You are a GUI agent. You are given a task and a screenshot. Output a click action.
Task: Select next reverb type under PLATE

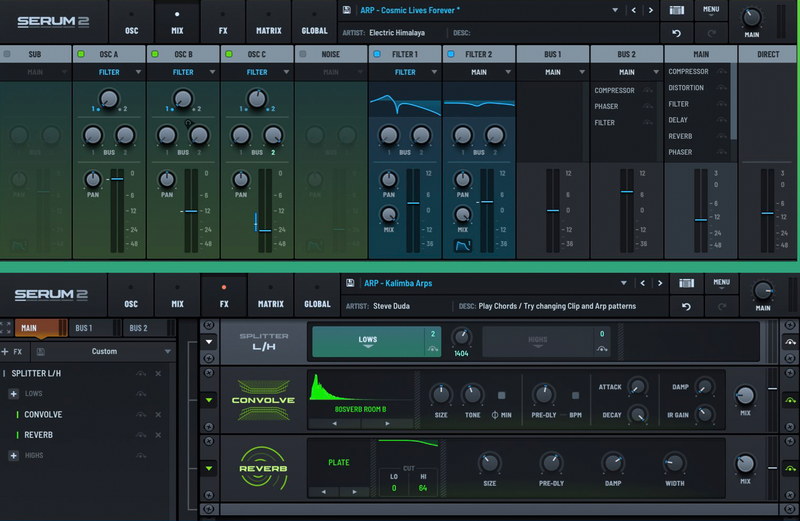pyautogui.click(x=355, y=492)
